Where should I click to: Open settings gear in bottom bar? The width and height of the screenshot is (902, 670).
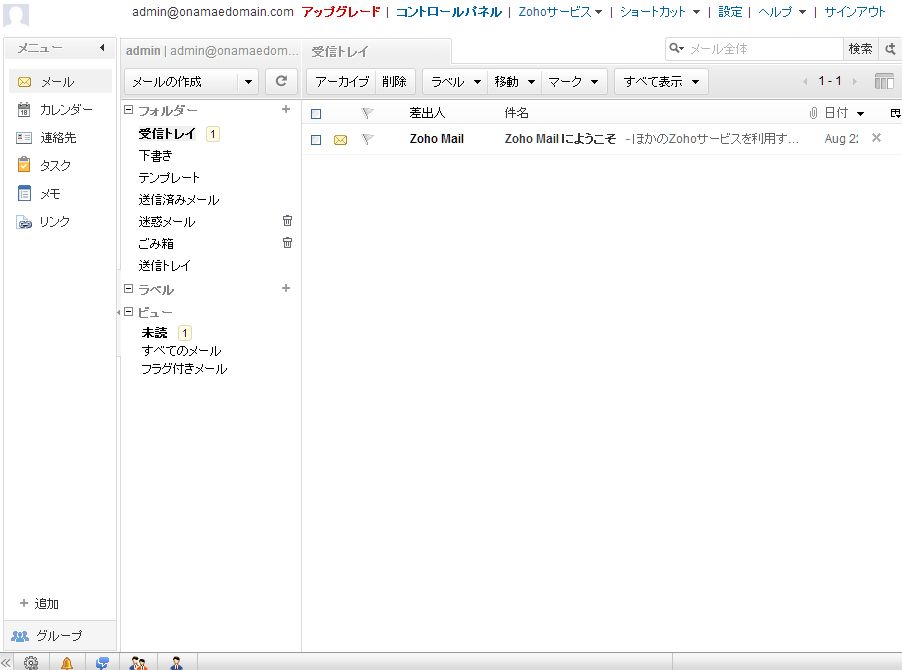click(x=31, y=662)
